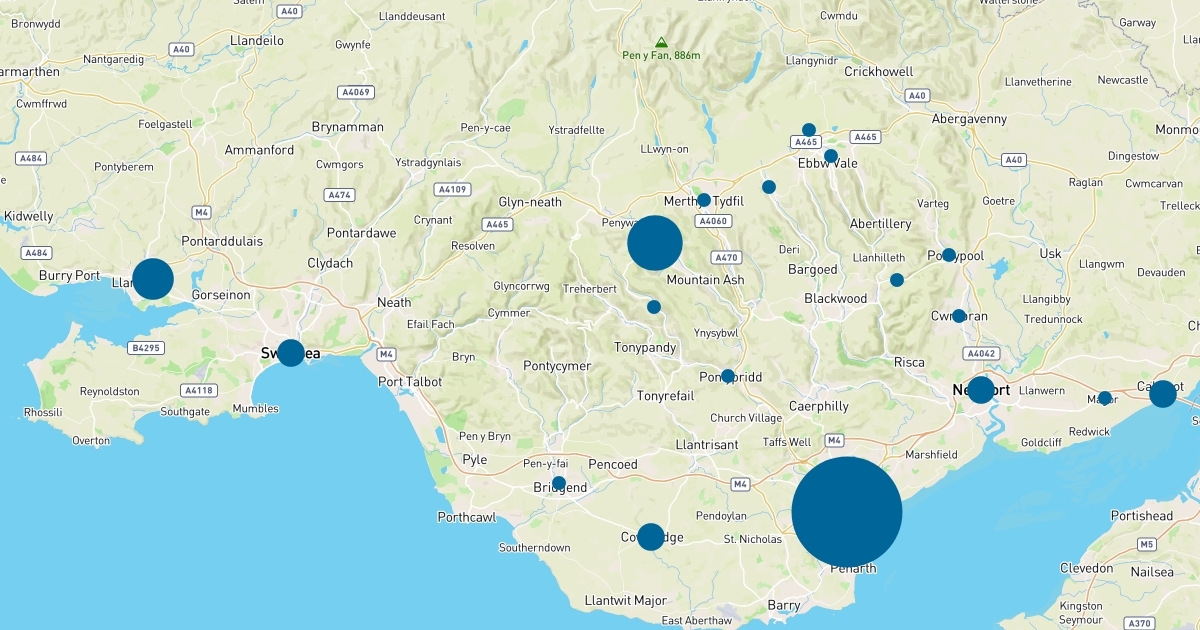Select the Llantwit Major label

(x=625, y=601)
